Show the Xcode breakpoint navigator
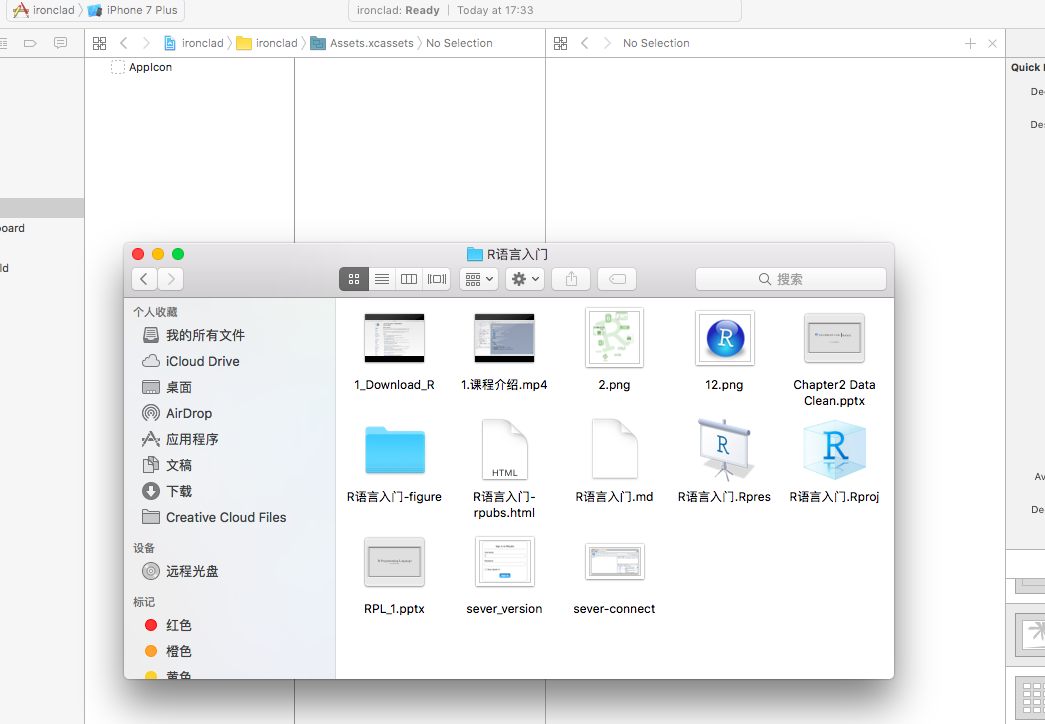This screenshot has height=724, width=1045. [x=30, y=43]
